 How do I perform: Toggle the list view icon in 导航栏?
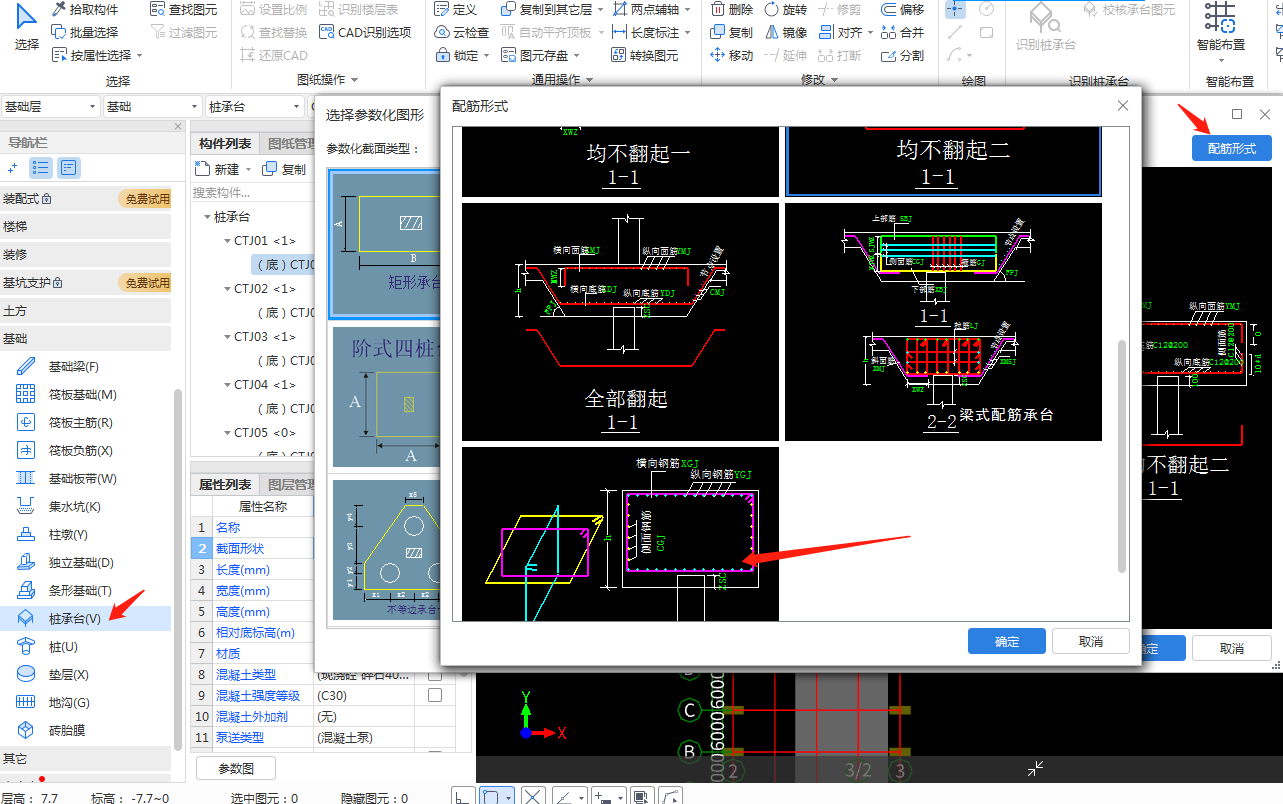point(41,168)
